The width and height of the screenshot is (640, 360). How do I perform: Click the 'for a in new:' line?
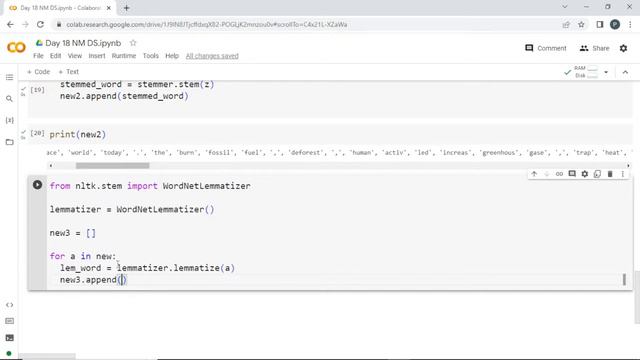point(83,256)
